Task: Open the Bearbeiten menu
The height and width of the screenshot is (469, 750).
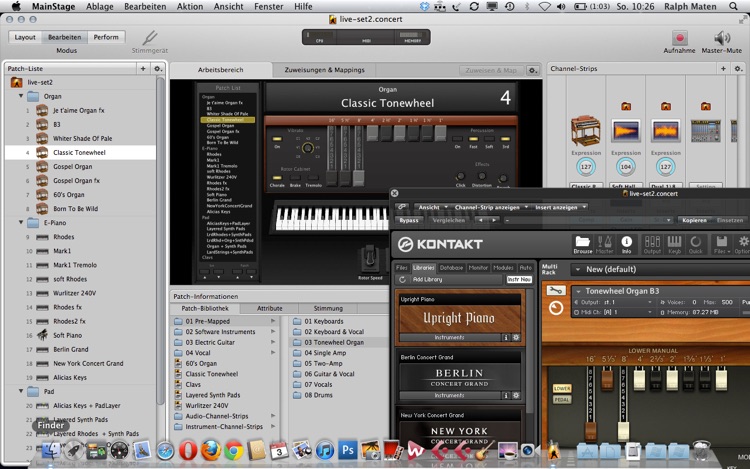Action: [x=145, y=6]
